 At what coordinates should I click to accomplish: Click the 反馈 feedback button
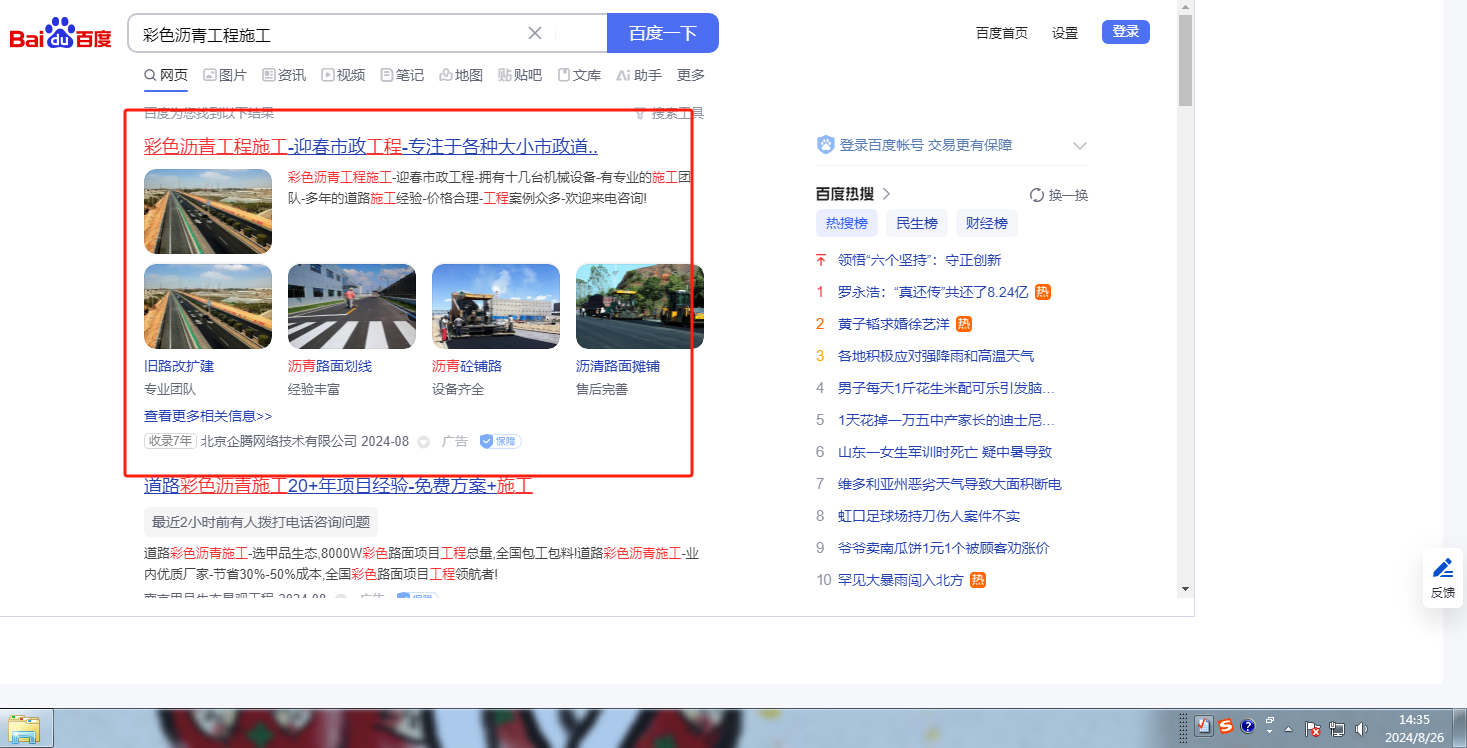[1443, 578]
